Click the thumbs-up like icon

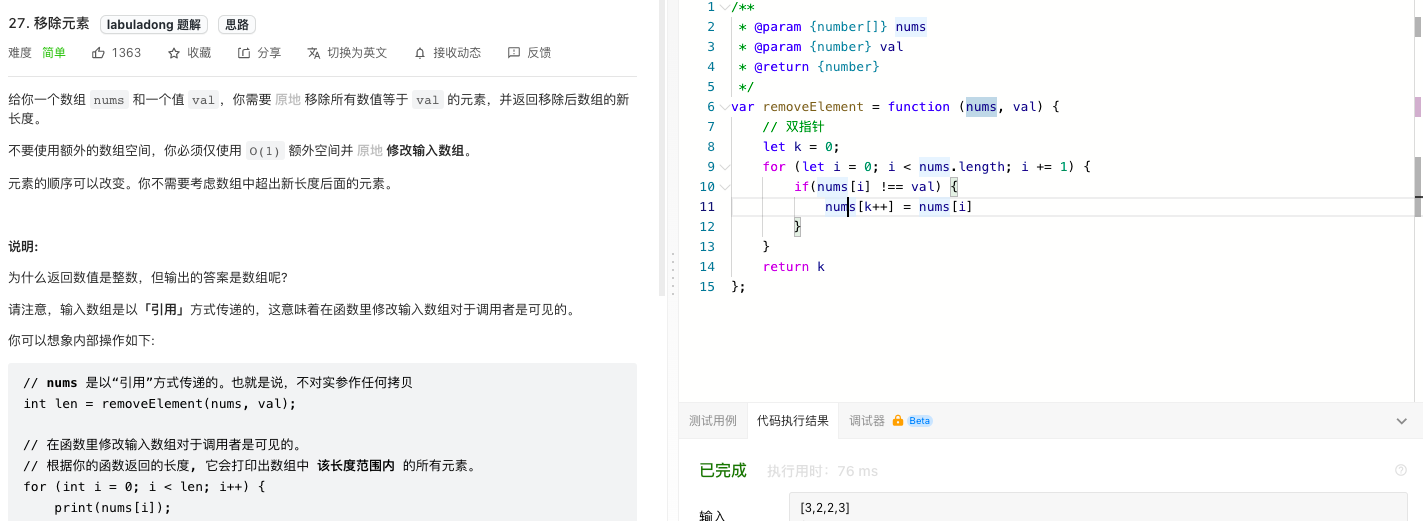pos(98,53)
